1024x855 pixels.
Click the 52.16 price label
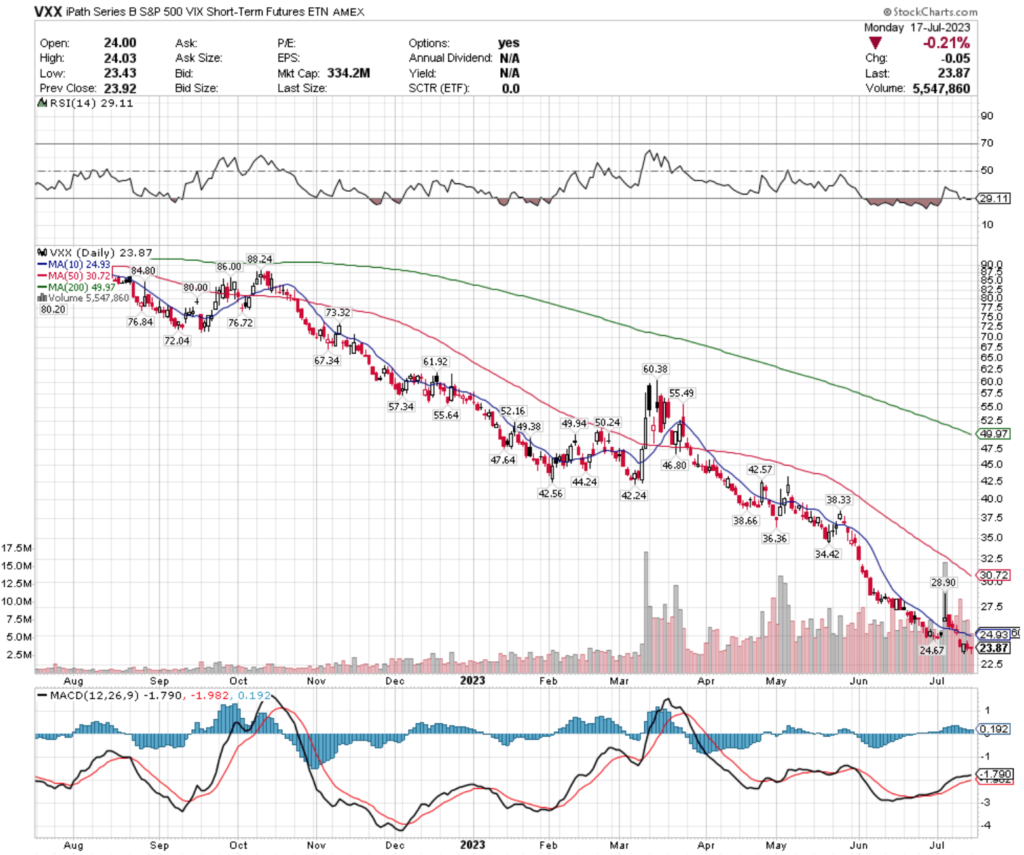(x=513, y=411)
